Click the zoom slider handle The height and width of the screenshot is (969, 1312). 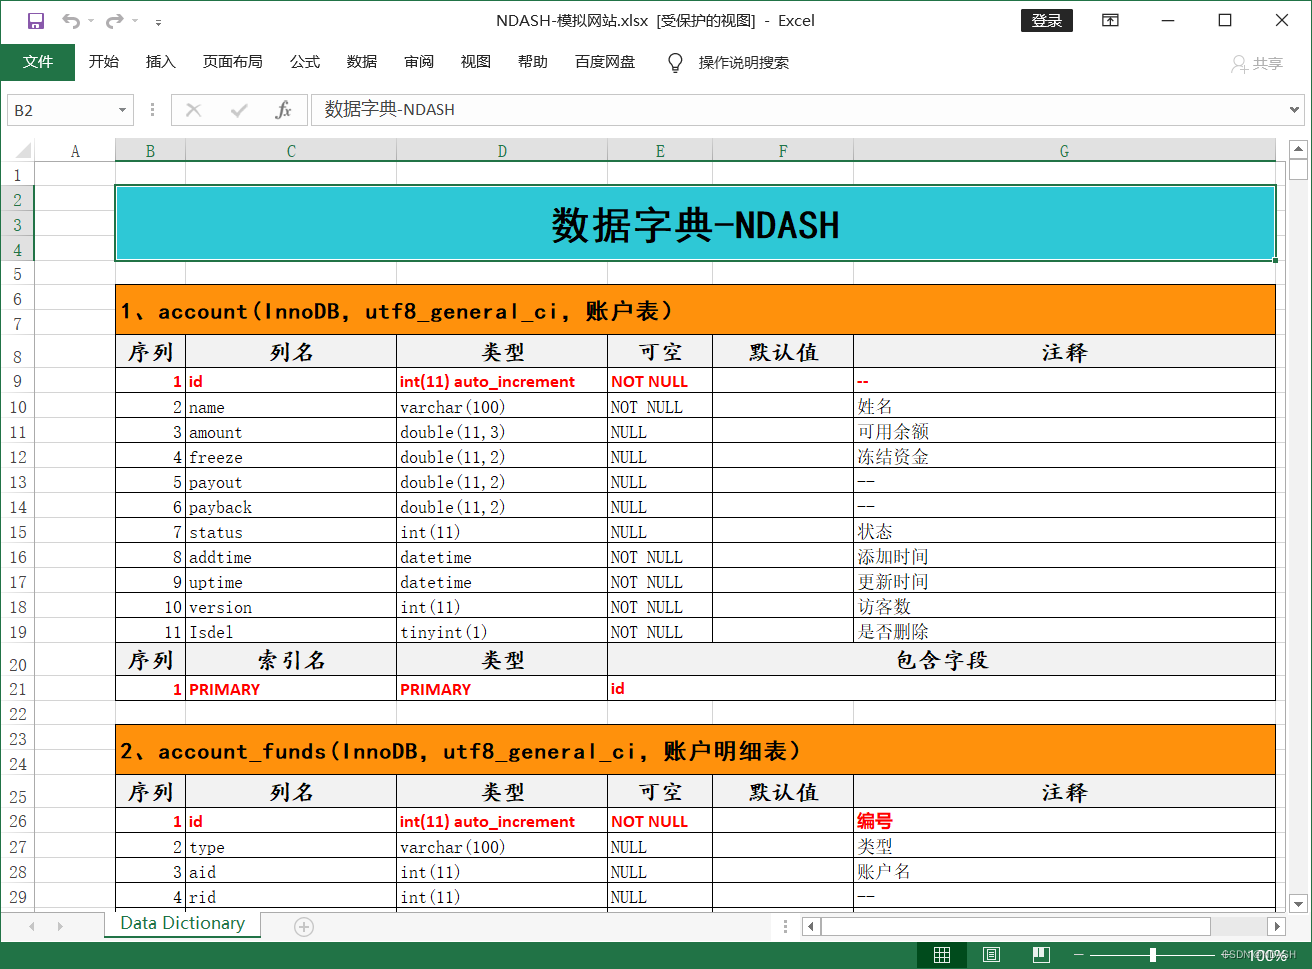1153,955
